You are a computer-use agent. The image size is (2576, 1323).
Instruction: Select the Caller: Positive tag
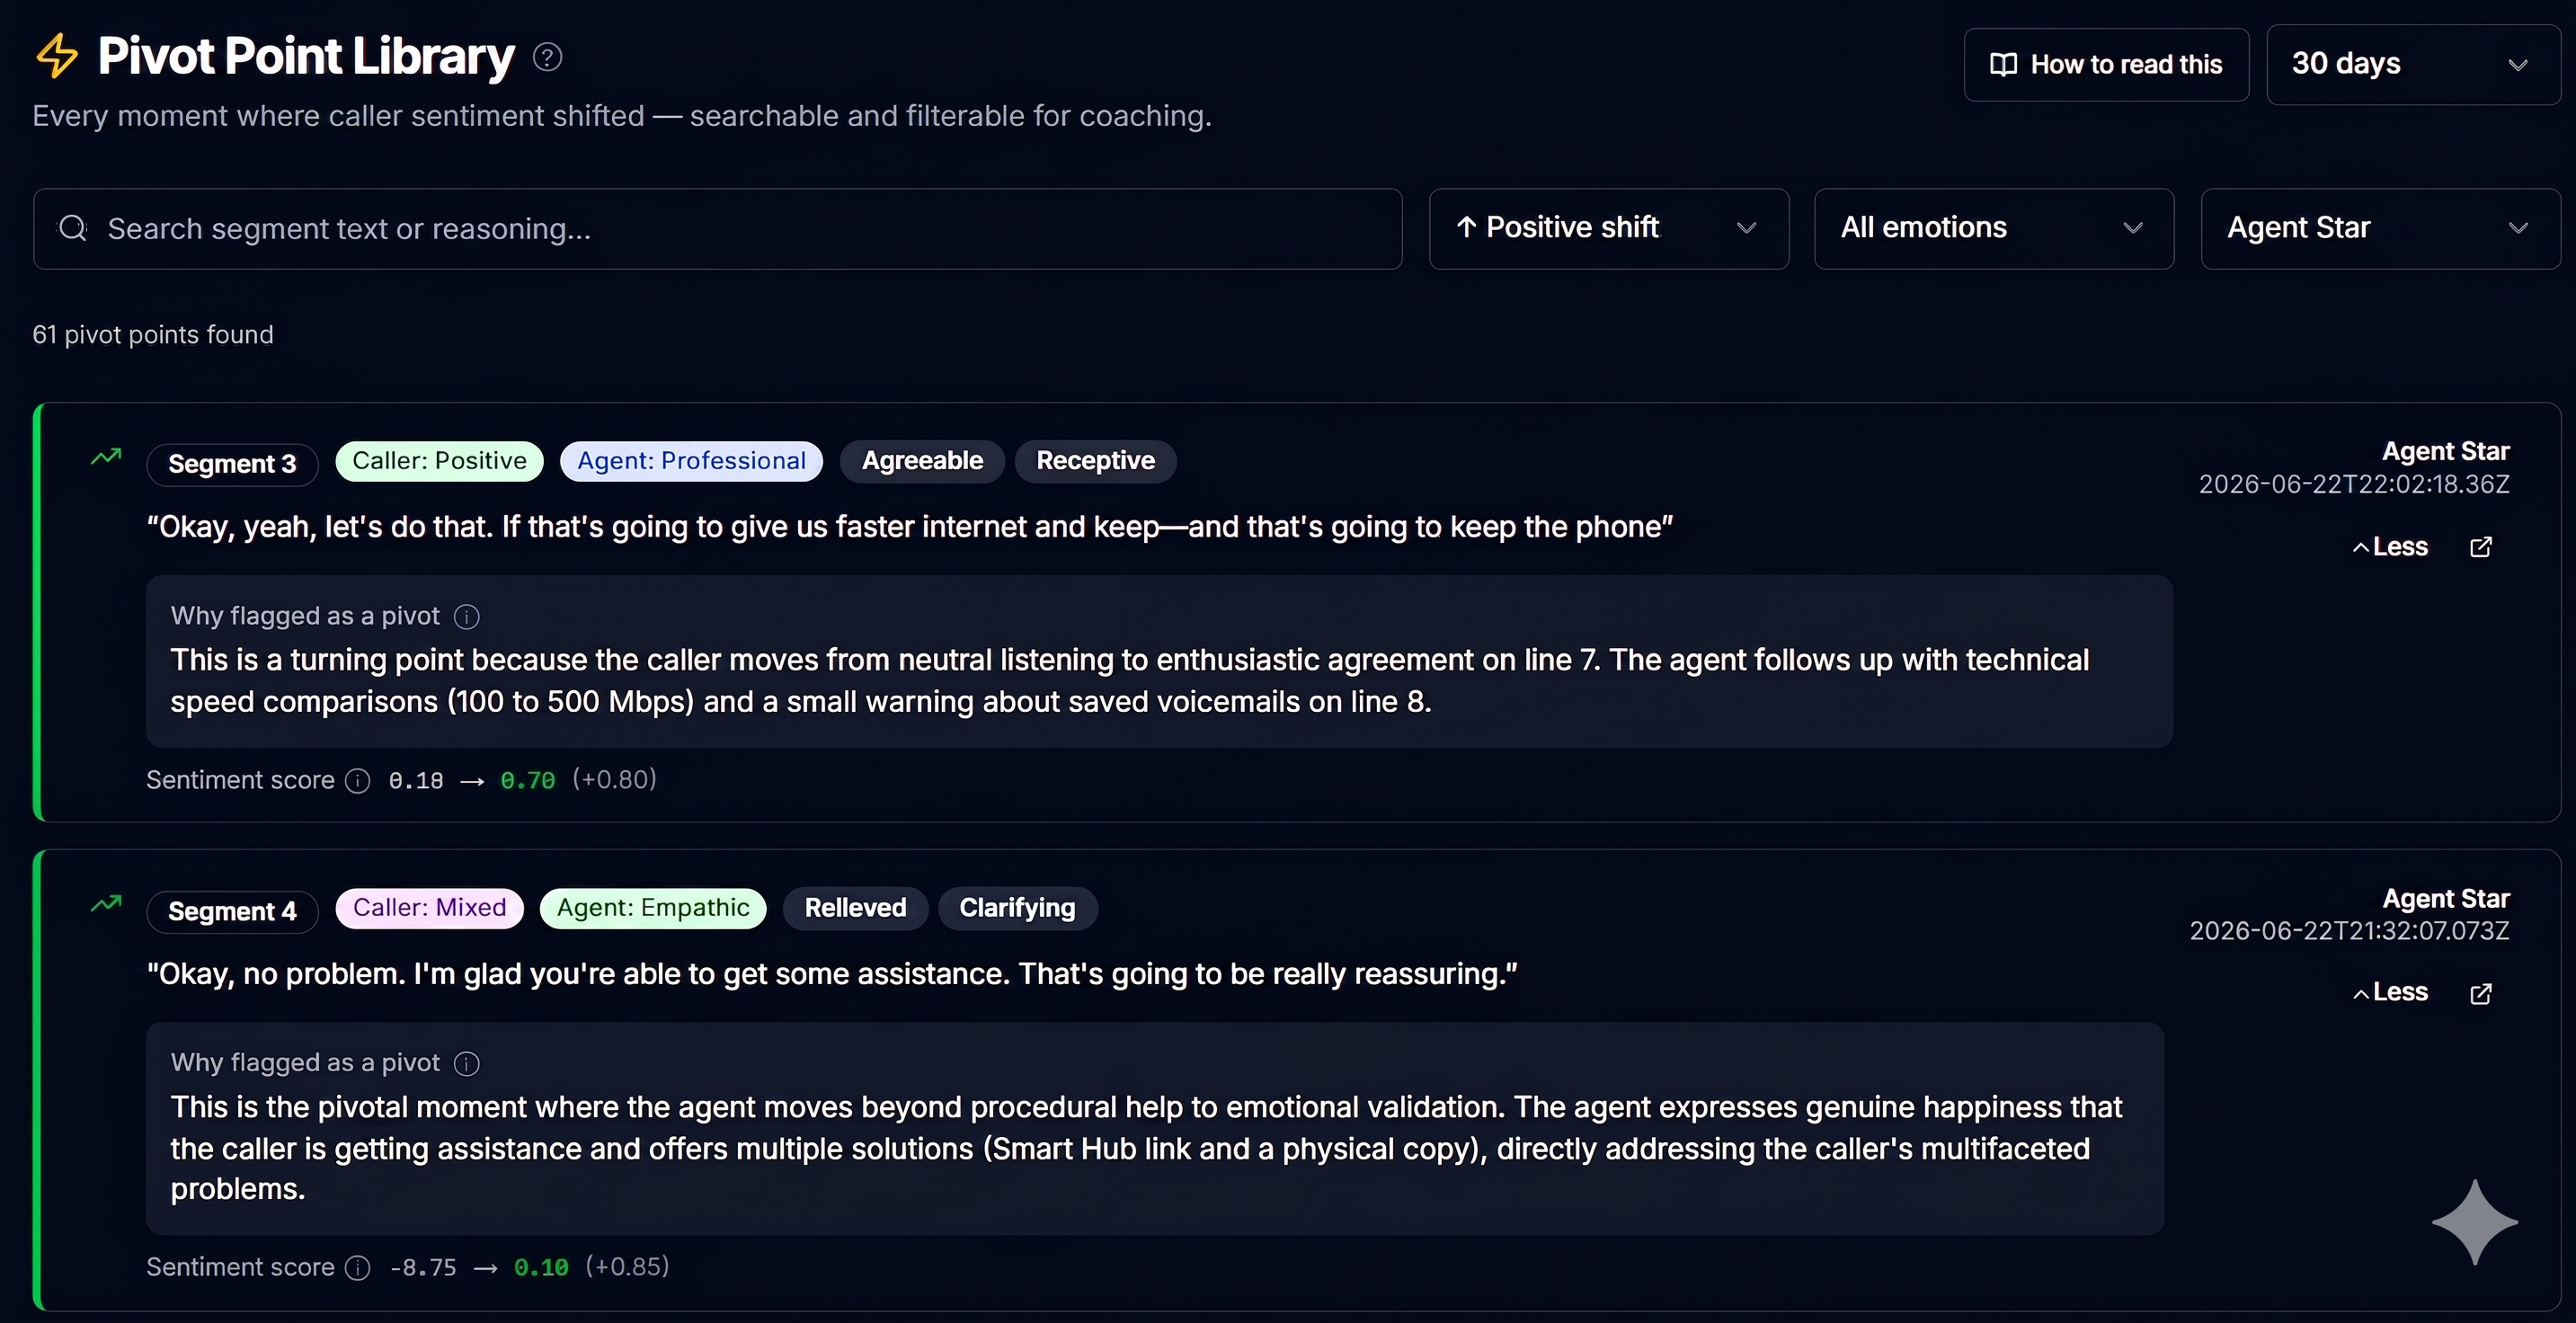click(x=439, y=461)
